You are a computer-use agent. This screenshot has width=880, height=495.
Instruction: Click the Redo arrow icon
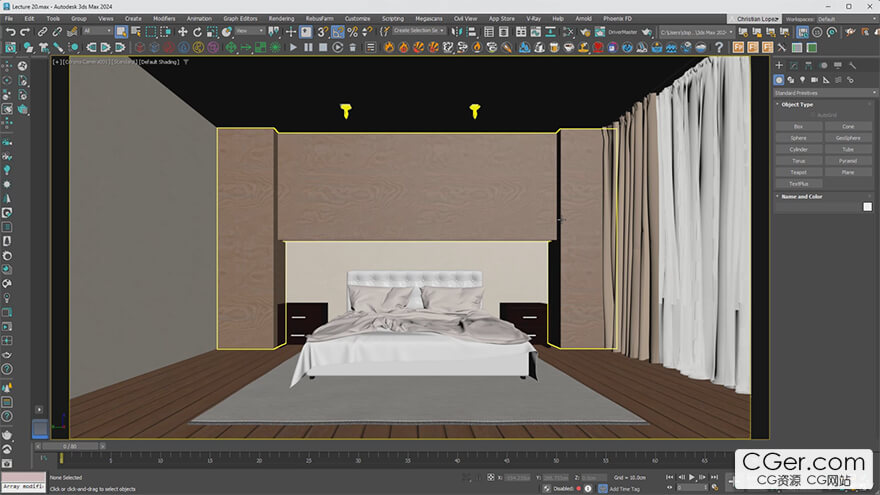[x=25, y=32]
